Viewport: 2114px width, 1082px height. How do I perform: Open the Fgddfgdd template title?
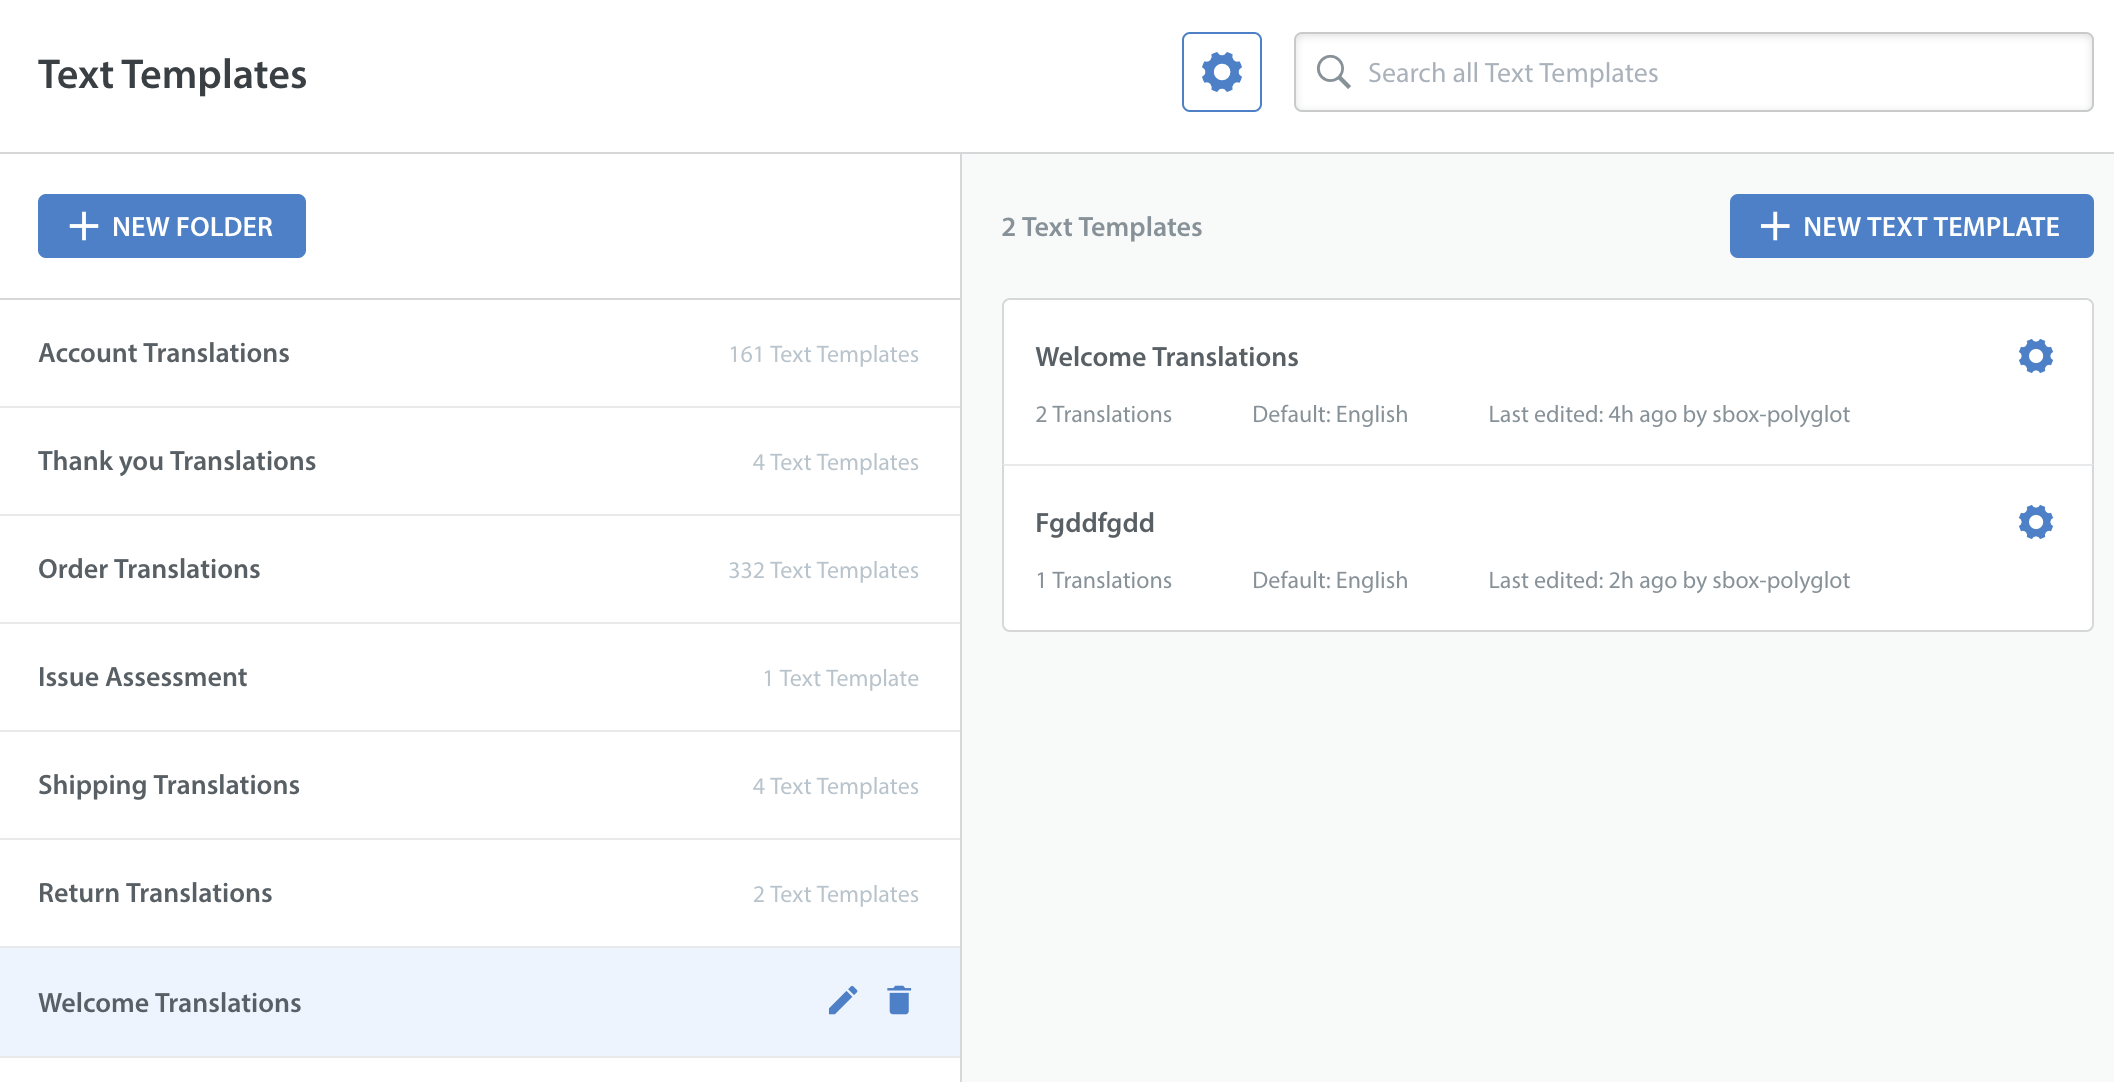tap(1094, 523)
